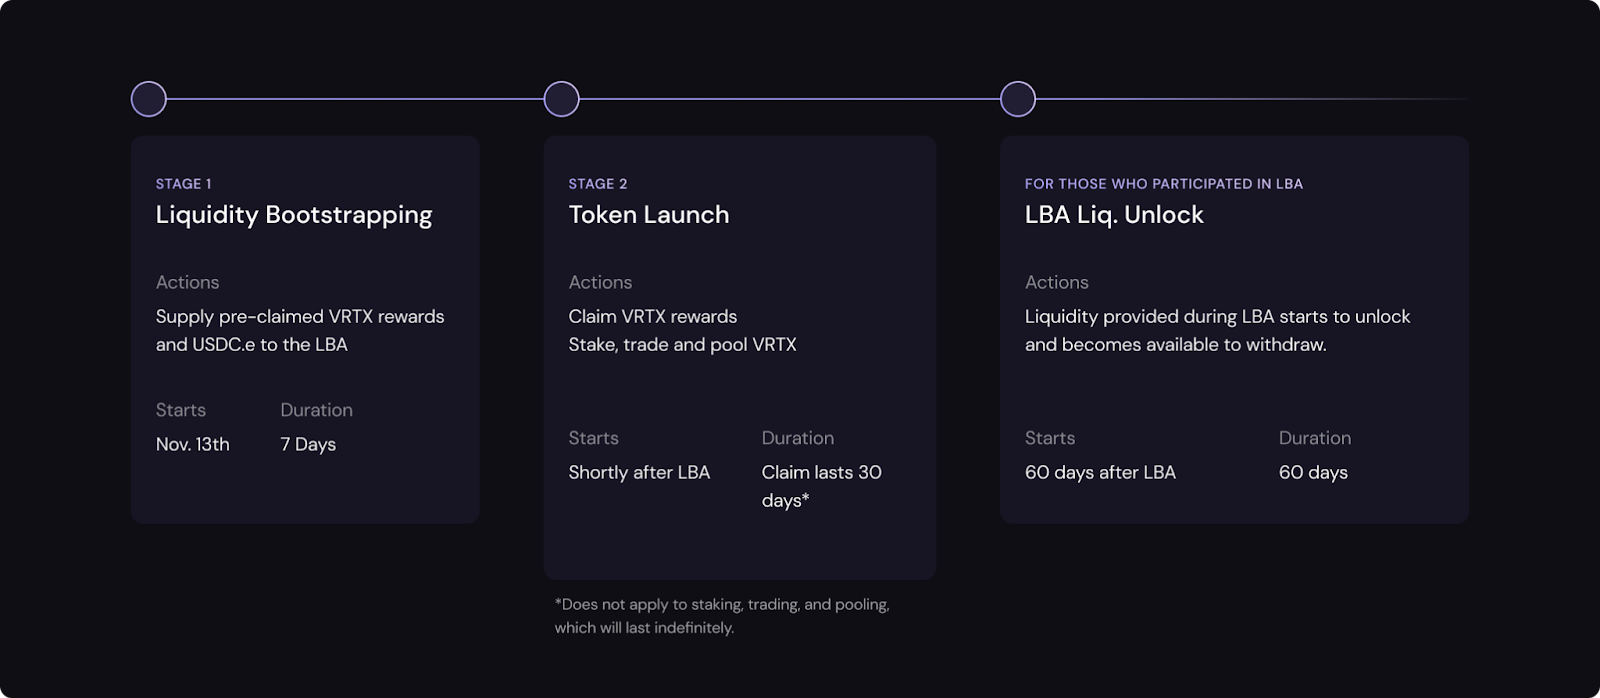
Task: Click the "Shortly after LBA" start text
Action: click(639, 473)
